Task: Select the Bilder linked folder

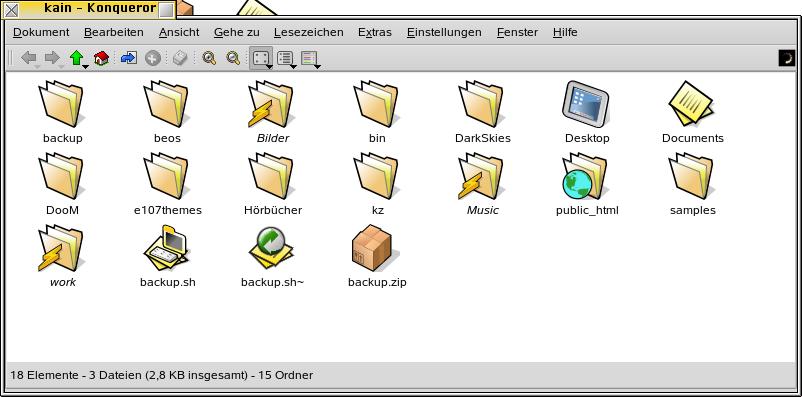Action: [x=273, y=113]
